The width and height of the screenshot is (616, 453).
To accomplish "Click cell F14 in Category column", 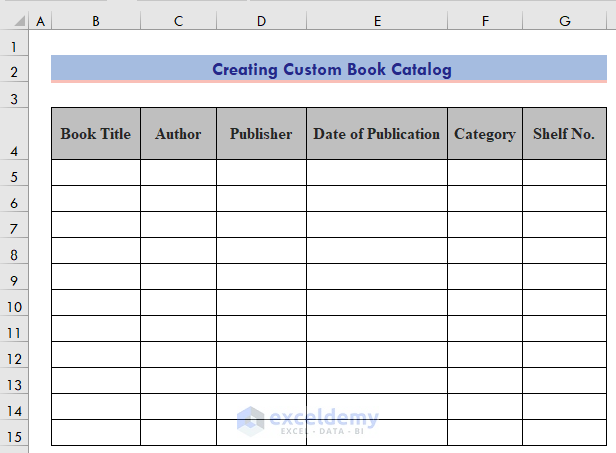I will click(485, 407).
